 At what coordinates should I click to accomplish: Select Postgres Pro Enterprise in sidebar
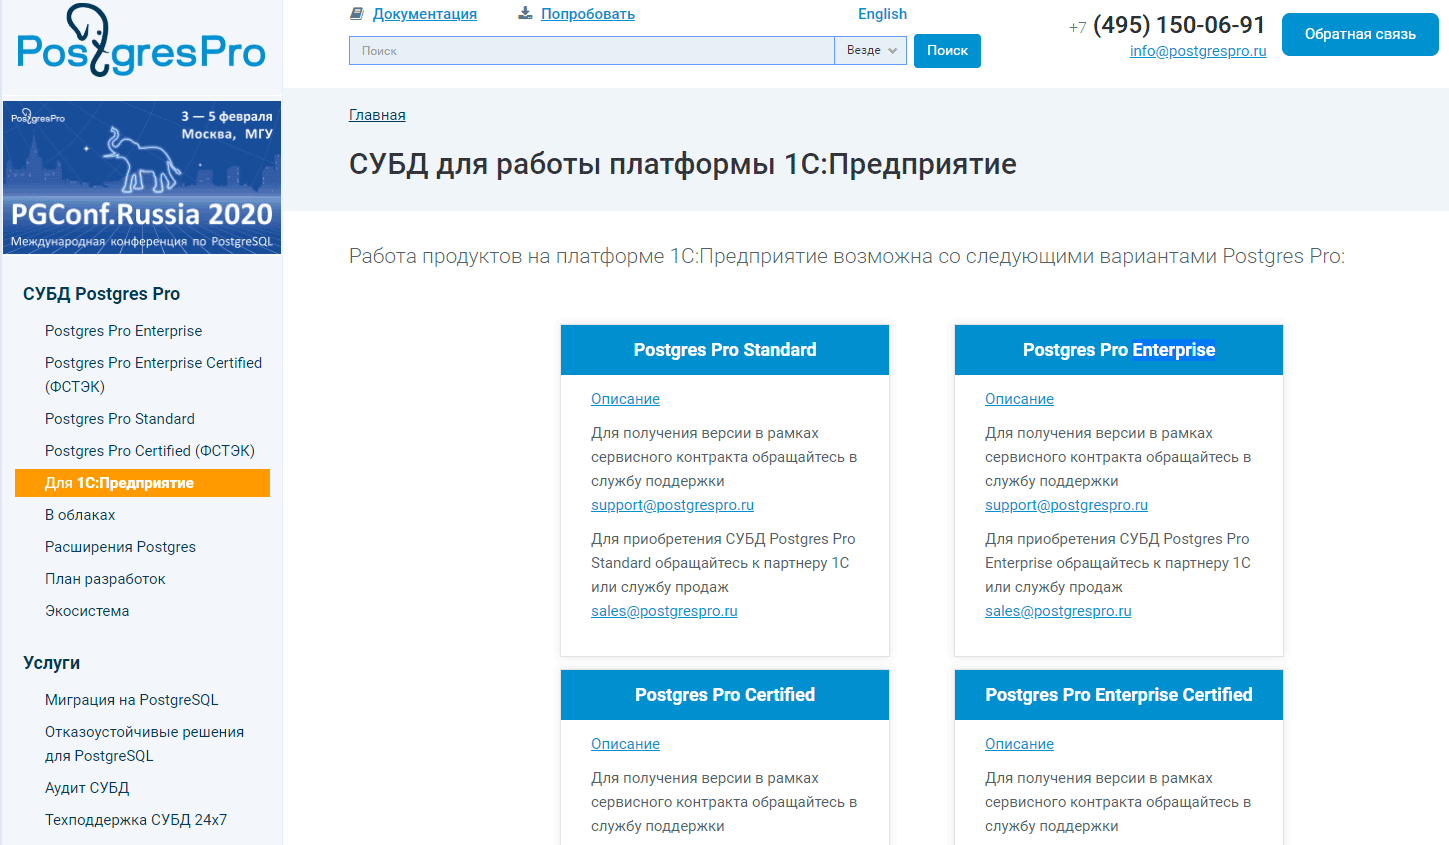point(123,331)
